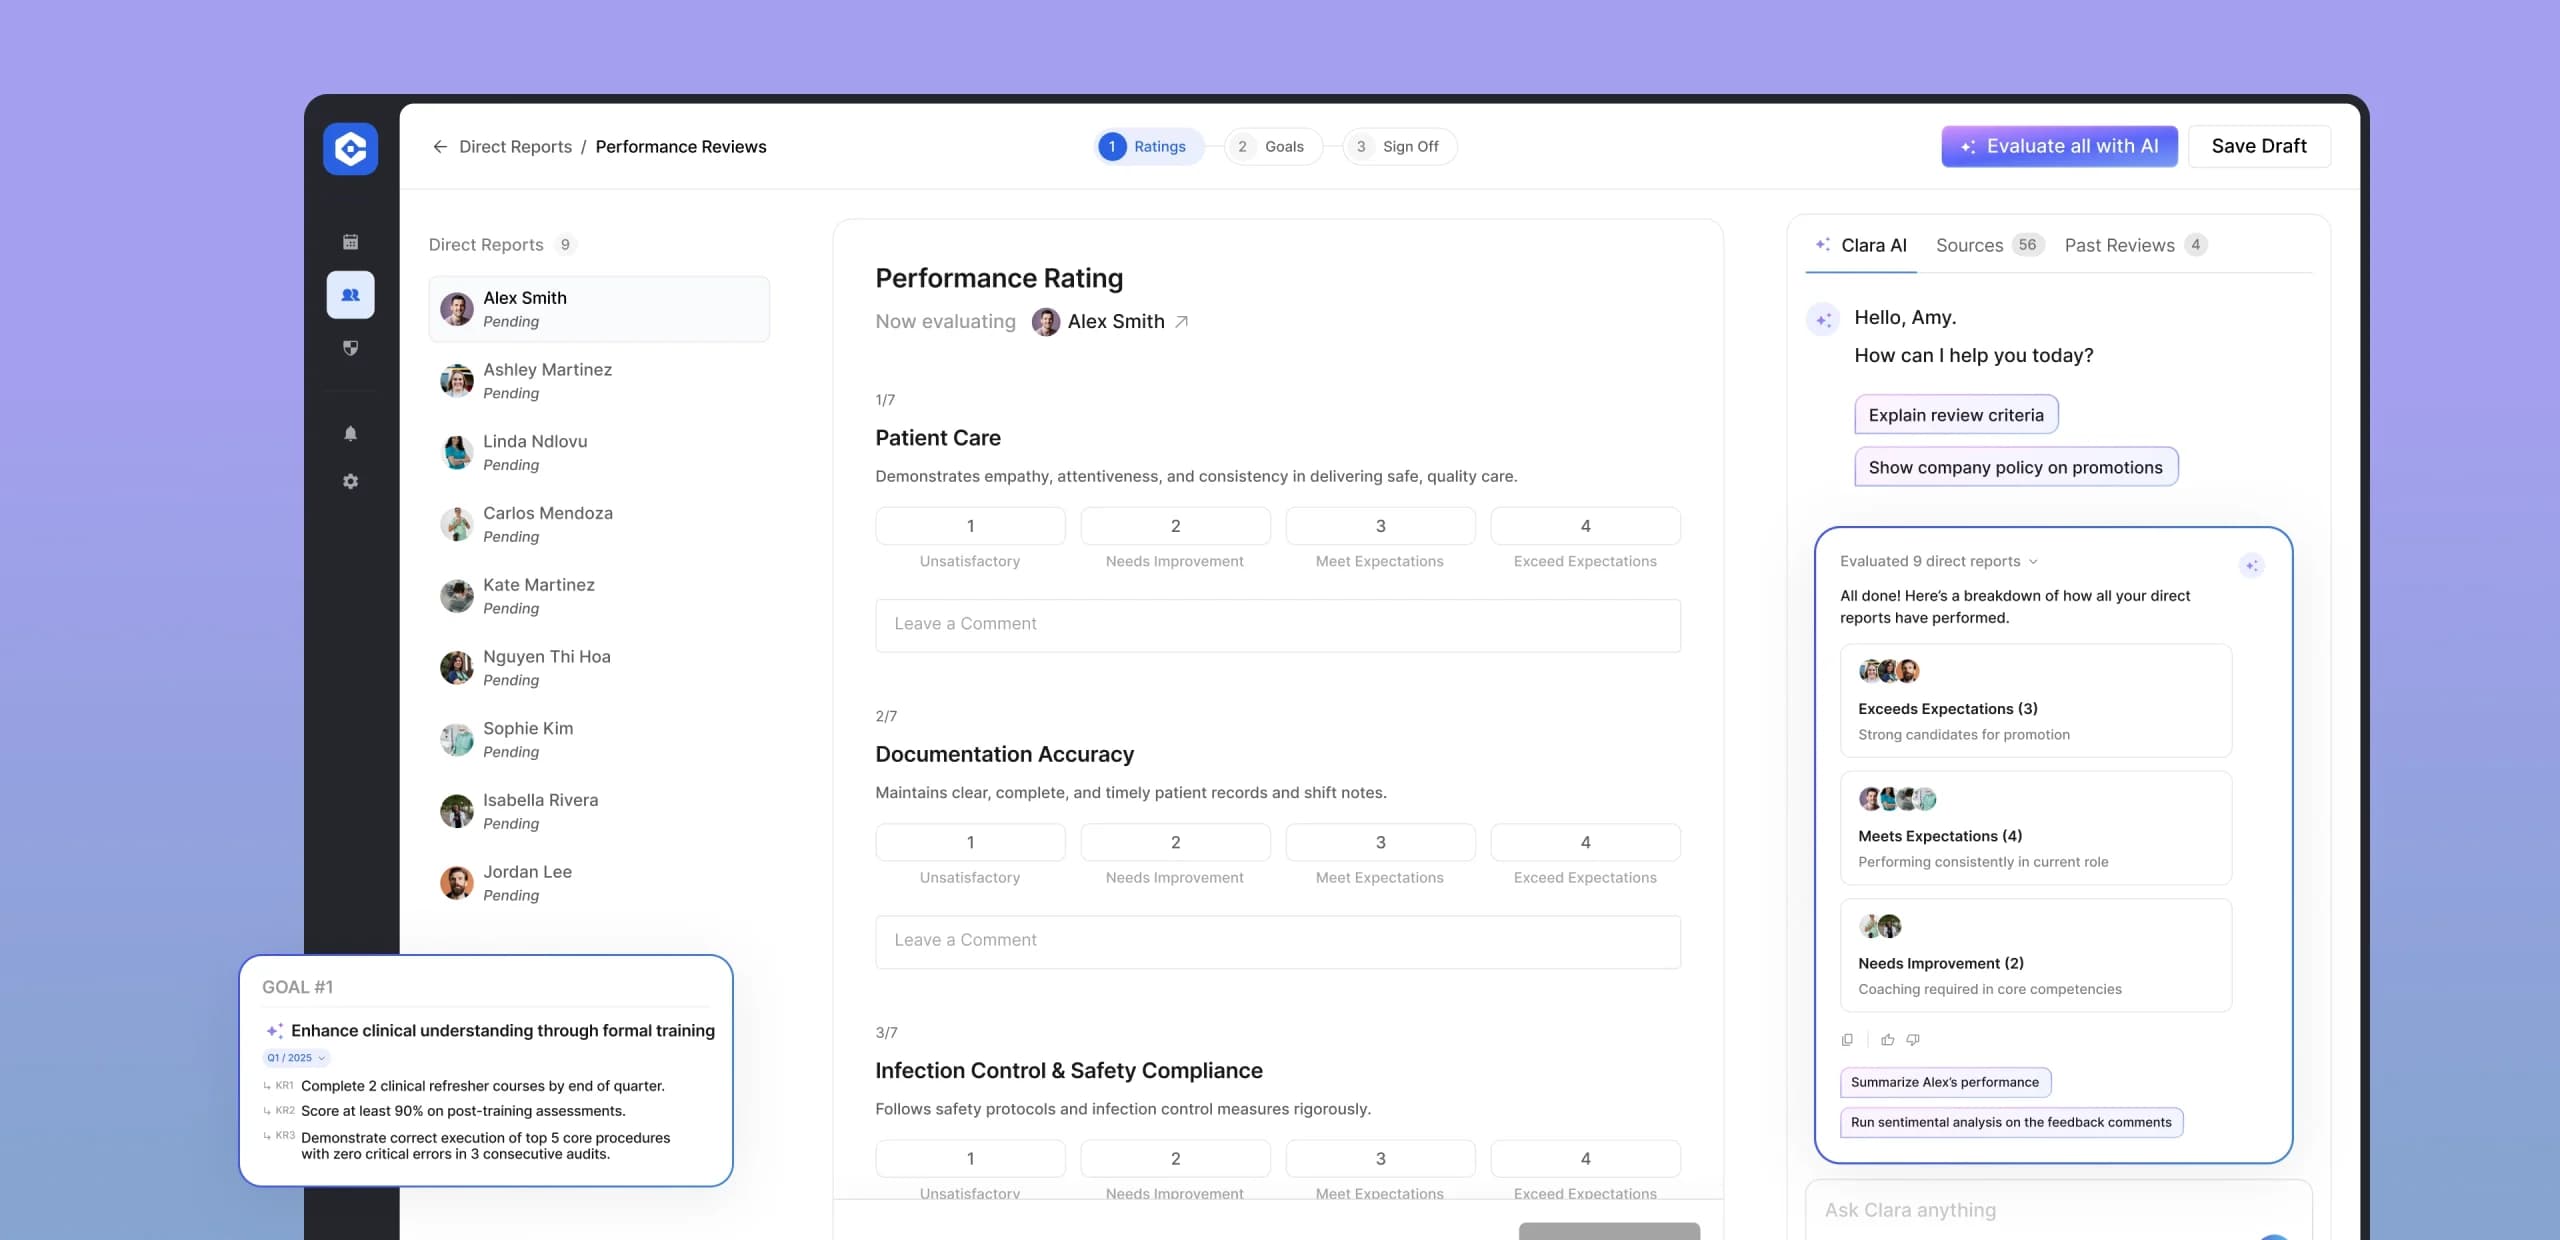Select Jordan Lee in direct reports
The width and height of the screenshot is (2560, 1240).
pyautogui.click(x=599, y=883)
